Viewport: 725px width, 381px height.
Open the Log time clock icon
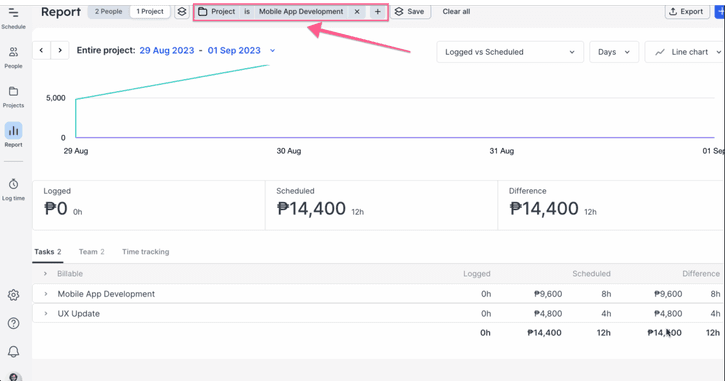(x=13, y=184)
